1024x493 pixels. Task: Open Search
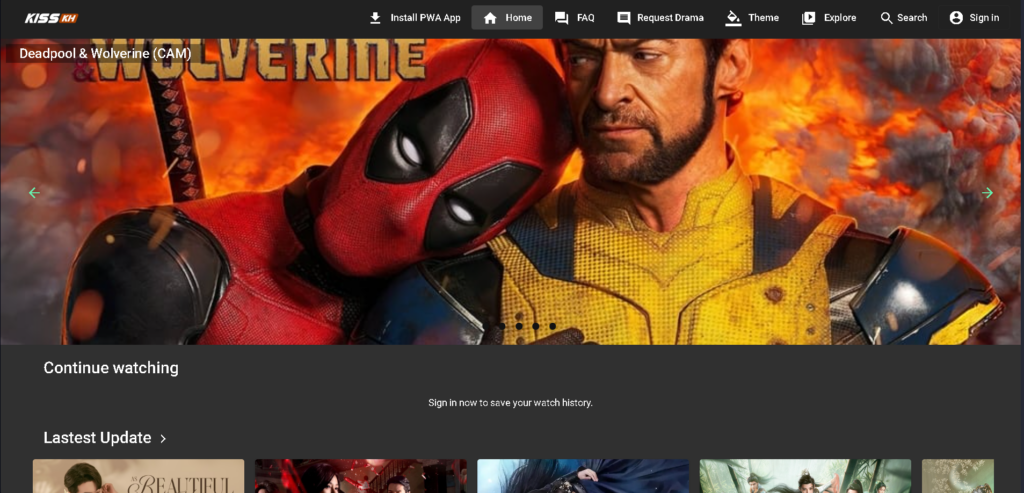coord(903,18)
